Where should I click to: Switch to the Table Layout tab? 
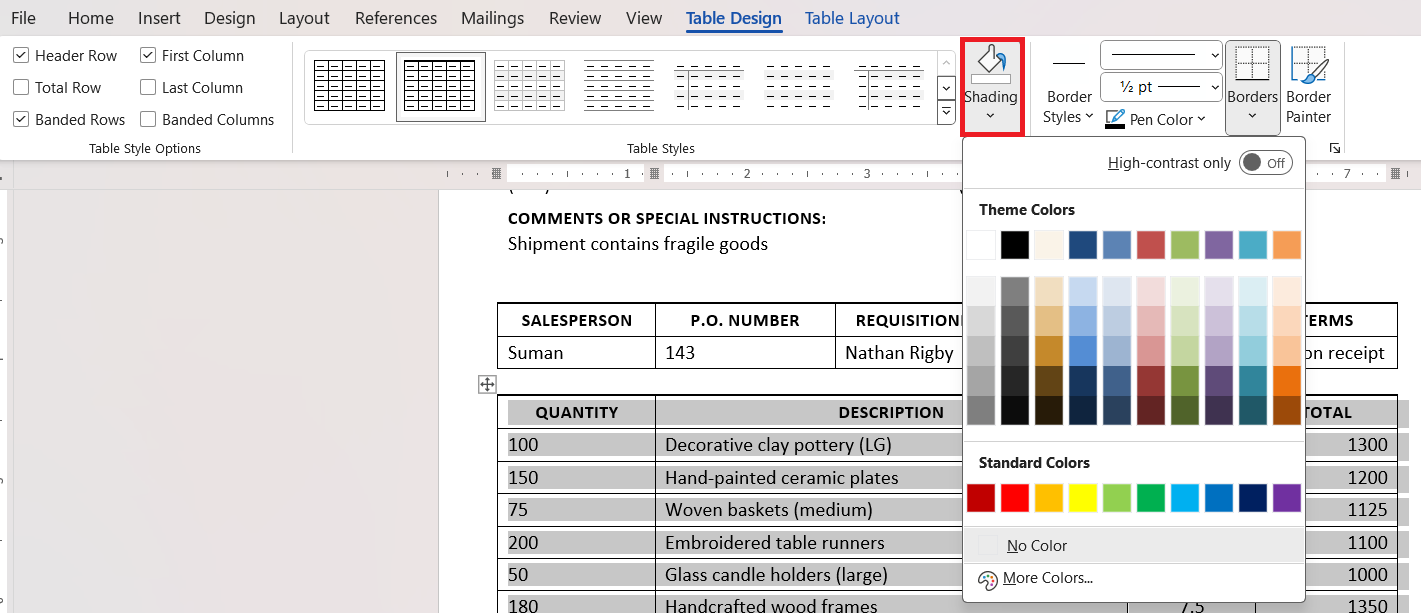click(x=852, y=18)
